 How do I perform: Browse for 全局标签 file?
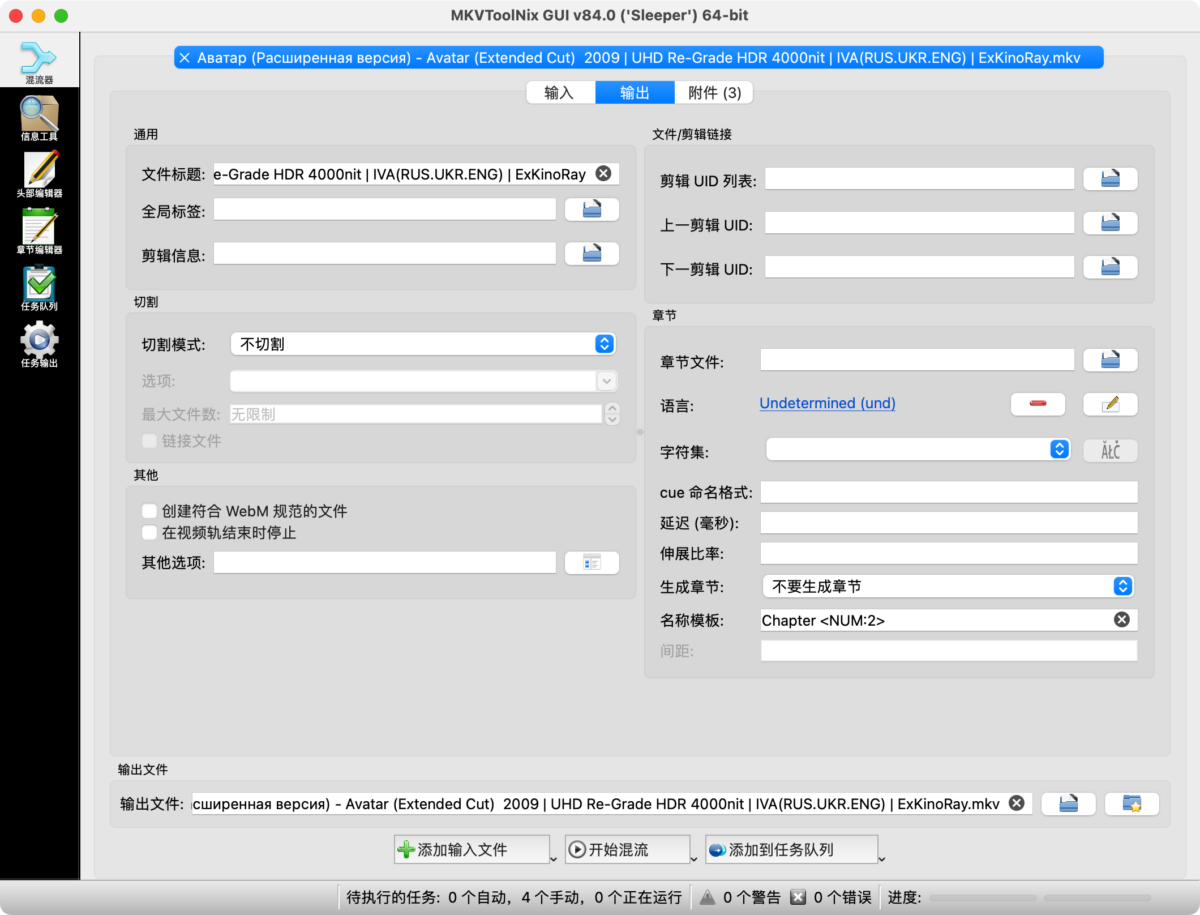pos(592,209)
